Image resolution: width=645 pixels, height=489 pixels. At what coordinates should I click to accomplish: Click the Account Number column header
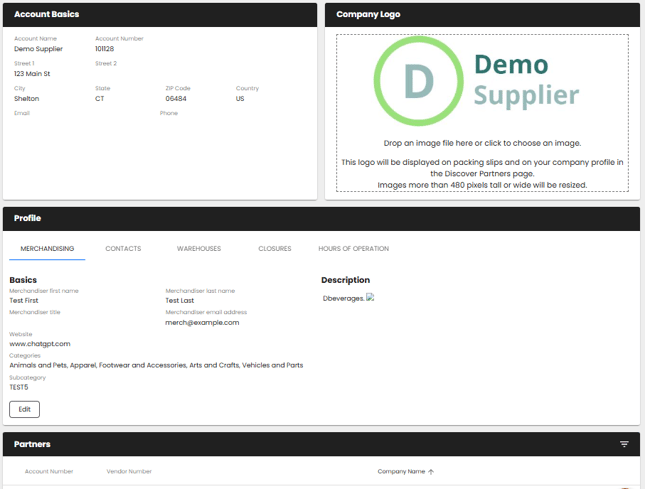click(49, 471)
